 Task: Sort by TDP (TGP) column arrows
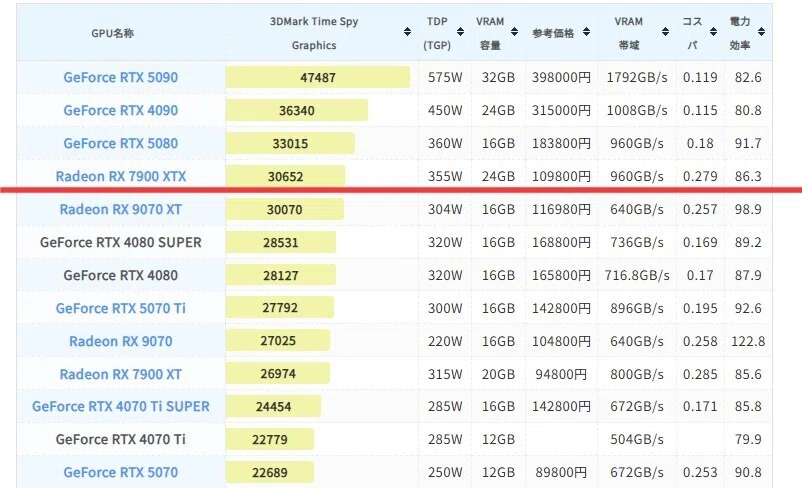point(460,32)
